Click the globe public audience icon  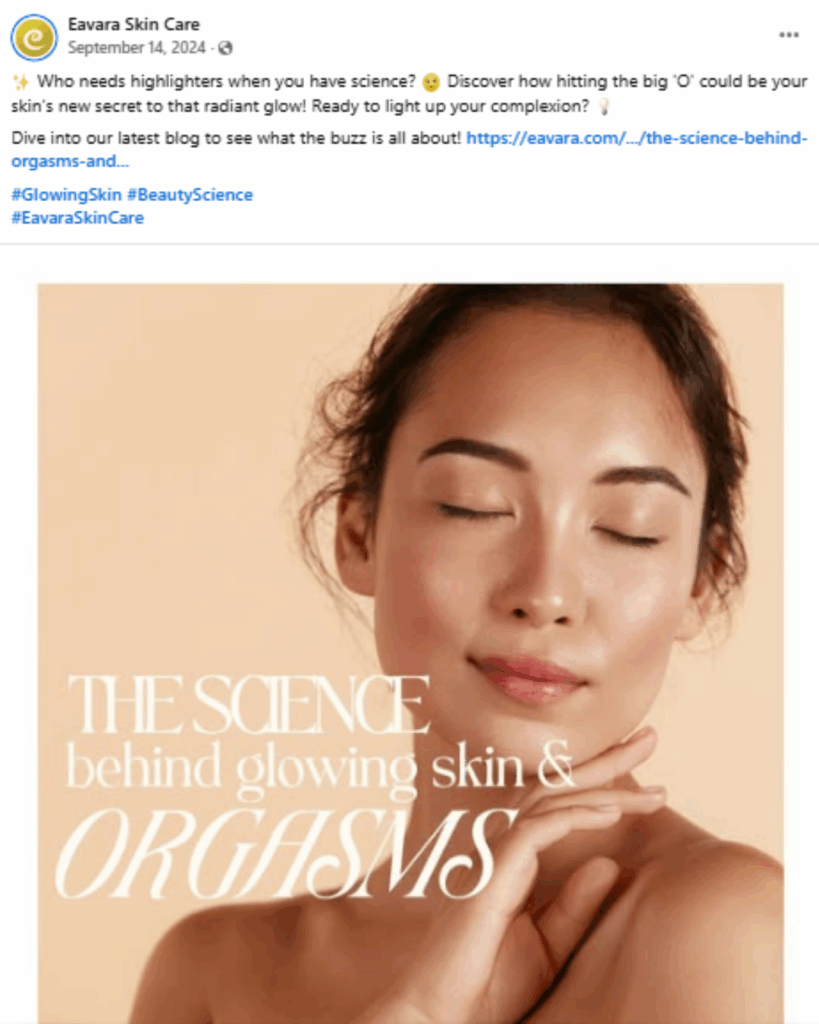pyautogui.click(x=225, y=48)
